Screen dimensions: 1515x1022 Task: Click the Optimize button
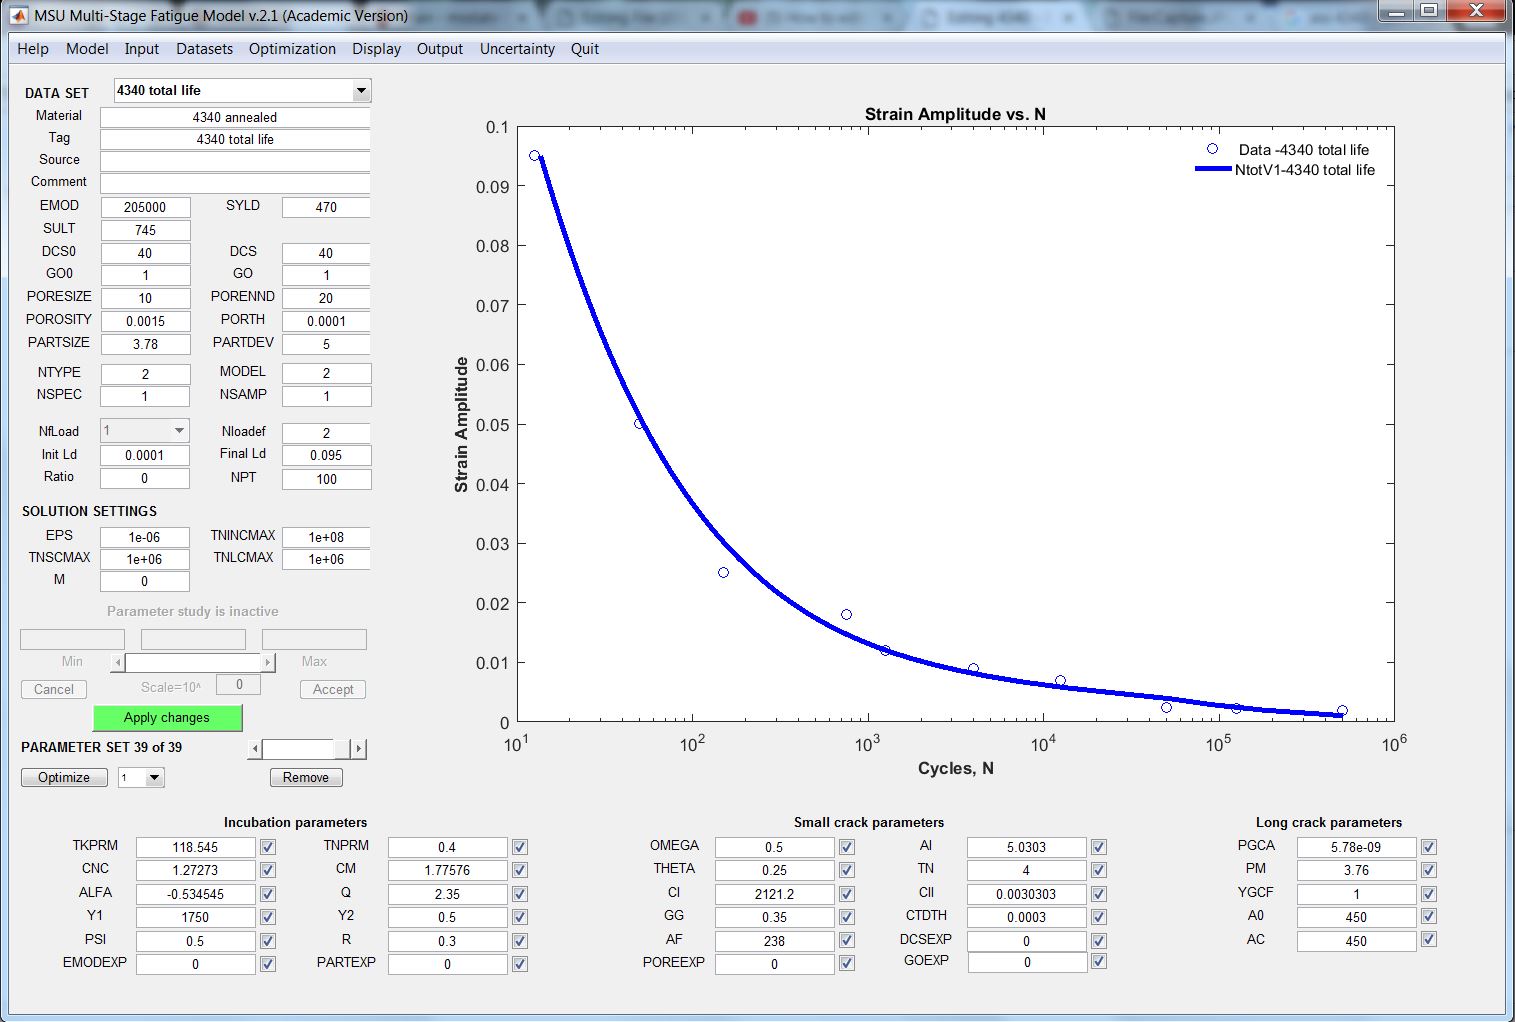point(64,778)
